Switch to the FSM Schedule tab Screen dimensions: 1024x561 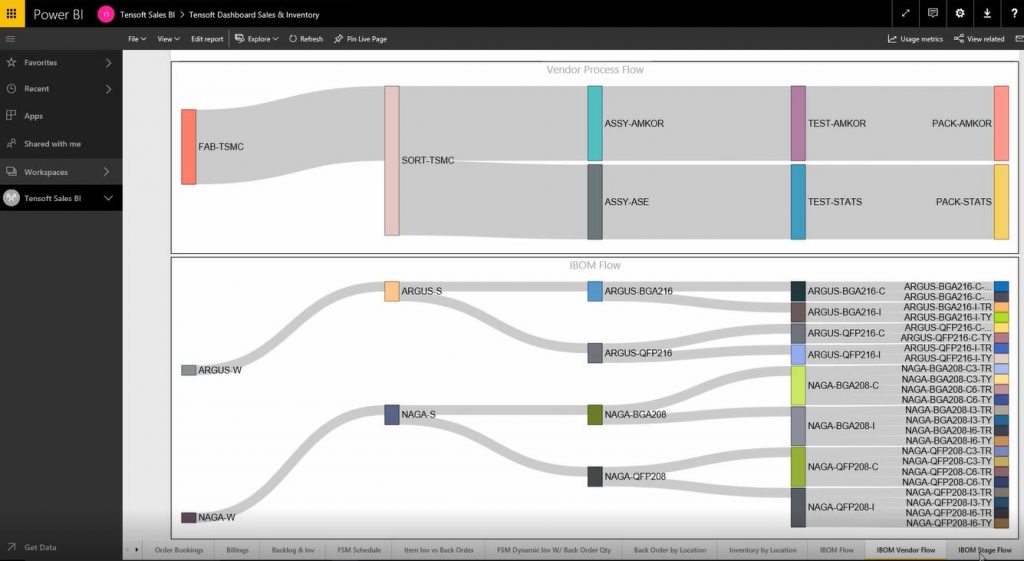(359, 550)
